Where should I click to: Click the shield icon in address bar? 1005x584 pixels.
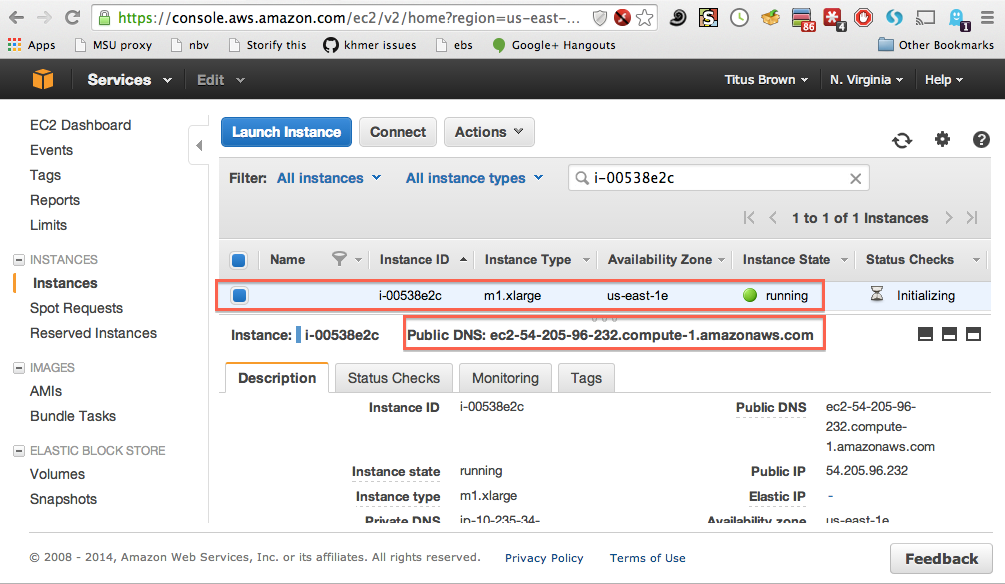click(x=599, y=18)
